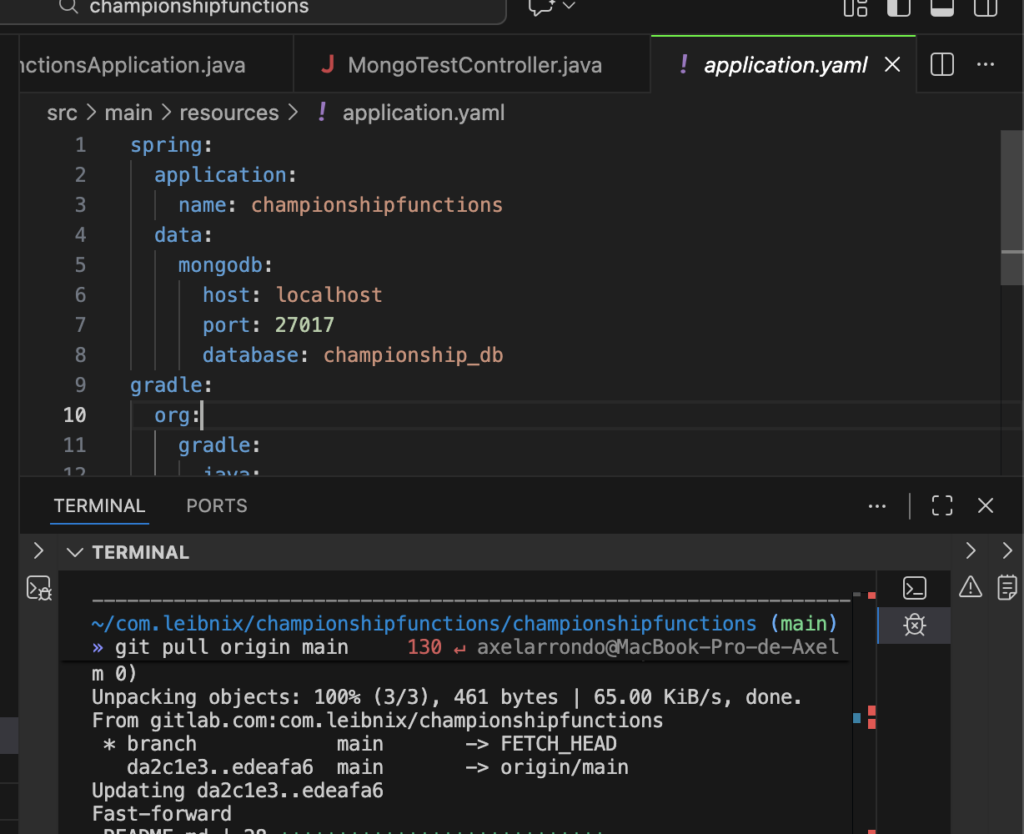Open the panel's ellipsis views menu
This screenshot has width=1024, height=834.
click(x=877, y=506)
